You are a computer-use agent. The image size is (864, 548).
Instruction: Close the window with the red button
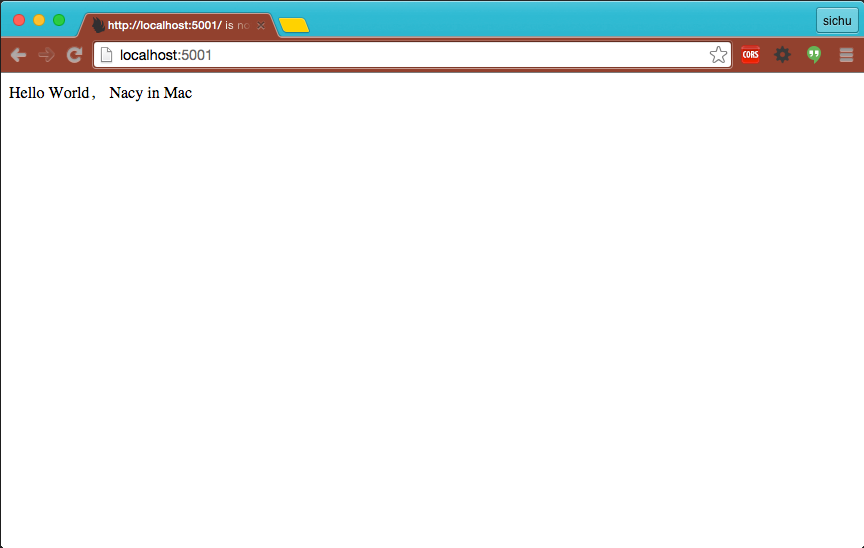click(x=19, y=20)
